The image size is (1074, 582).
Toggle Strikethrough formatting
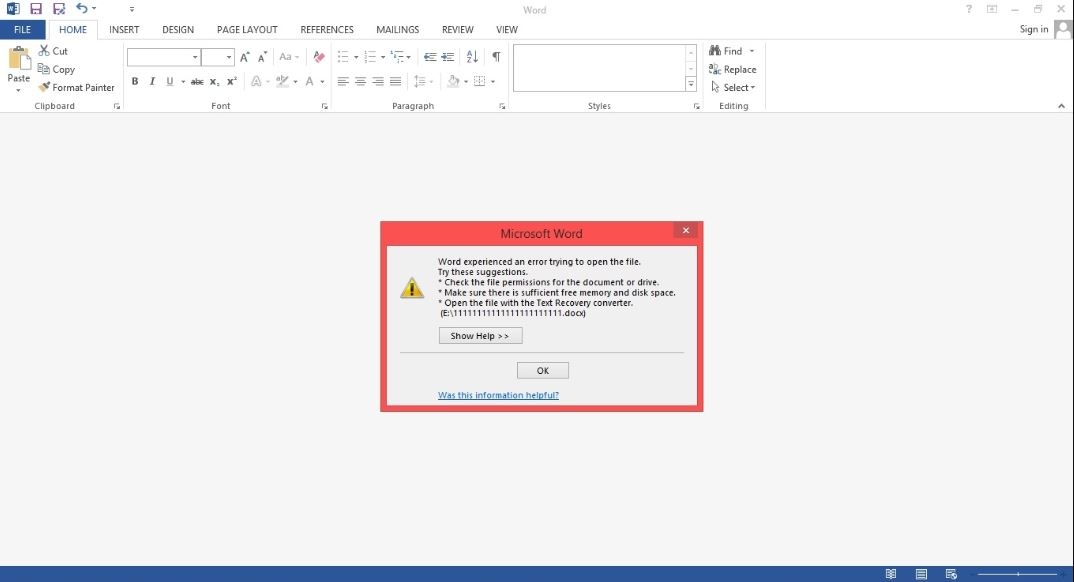point(197,81)
